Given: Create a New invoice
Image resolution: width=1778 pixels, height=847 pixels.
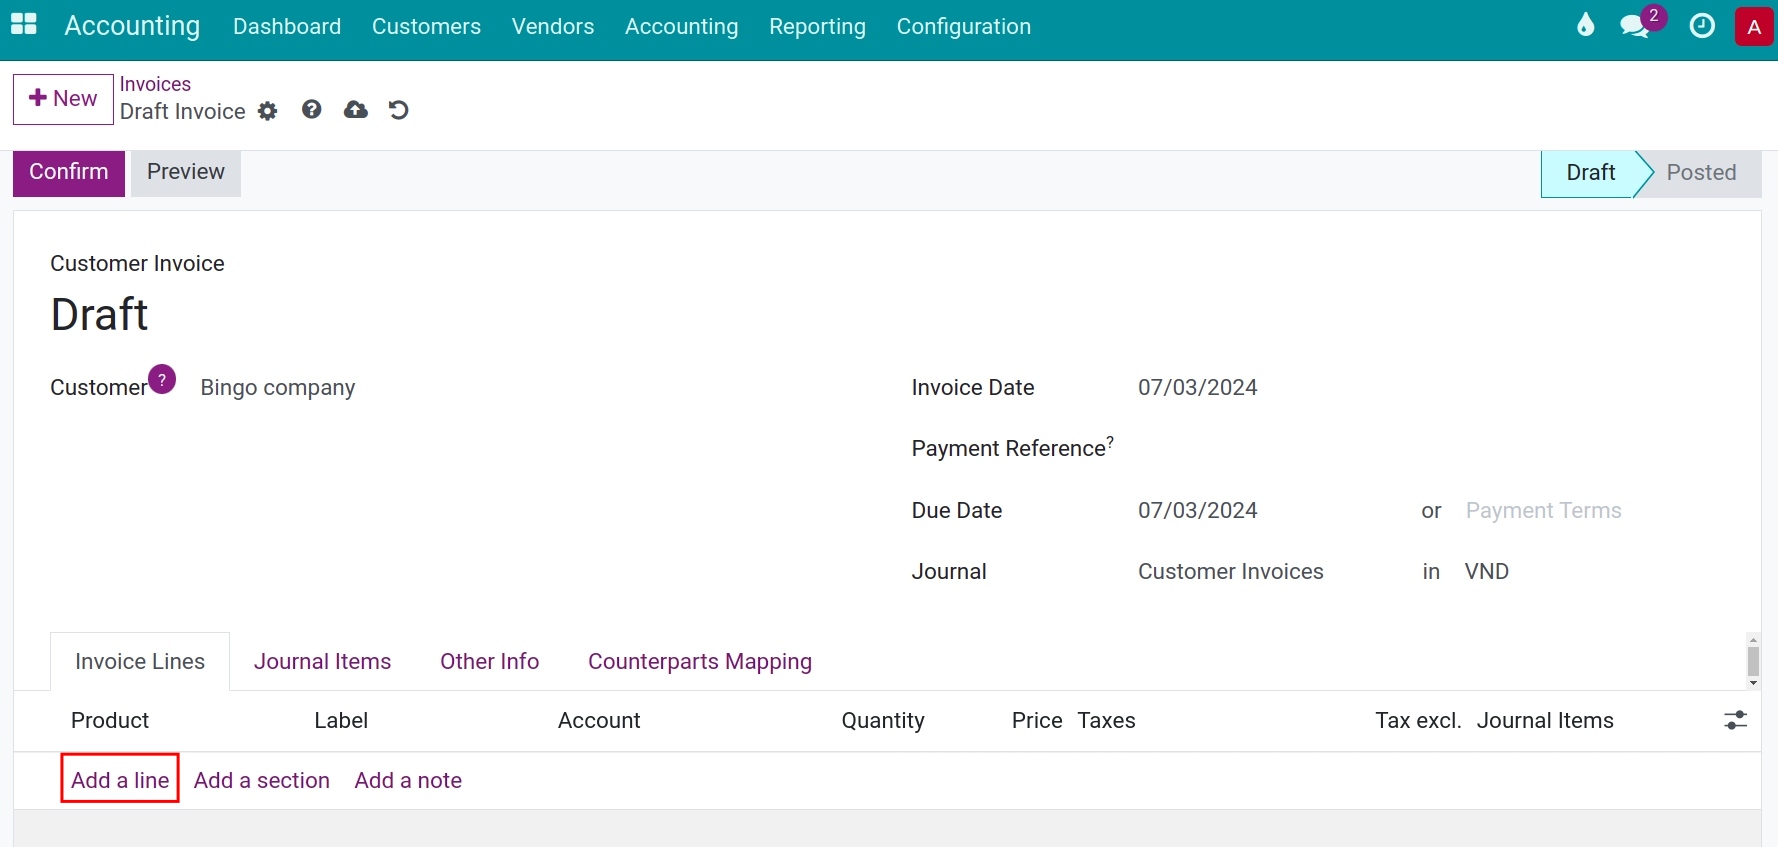Looking at the screenshot, I should tap(63, 99).
